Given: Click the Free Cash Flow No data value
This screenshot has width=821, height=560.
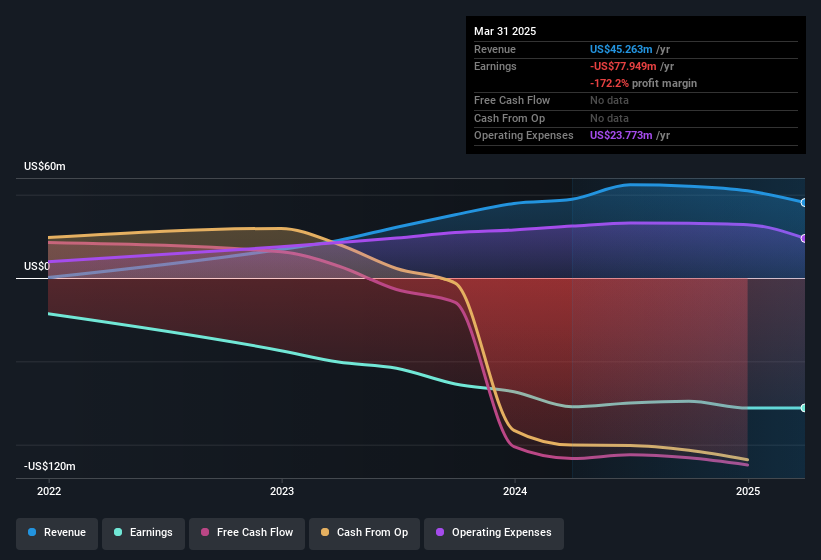Looking at the screenshot, I should [x=609, y=100].
